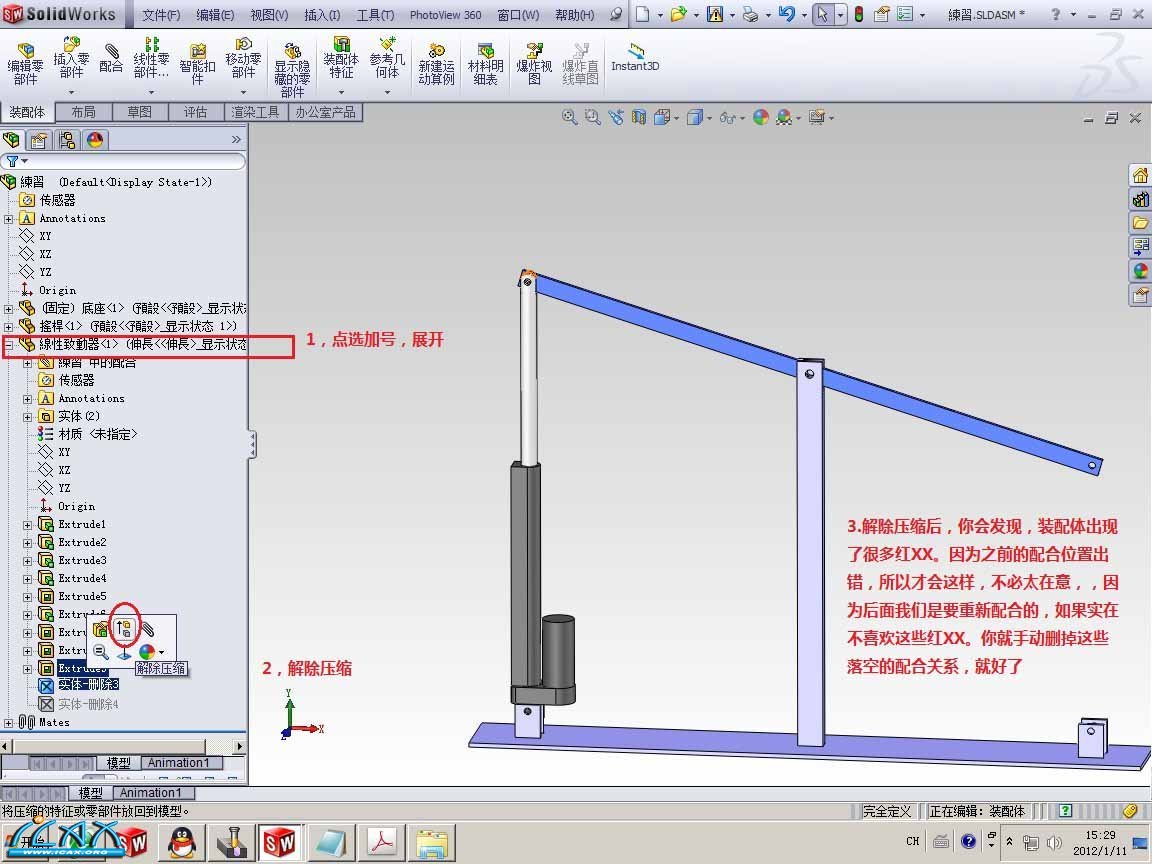Image resolution: width=1152 pixels, height=864 pixels.
Task: Expand the Mates folder in the tree
Action: [x=9, y=723]
